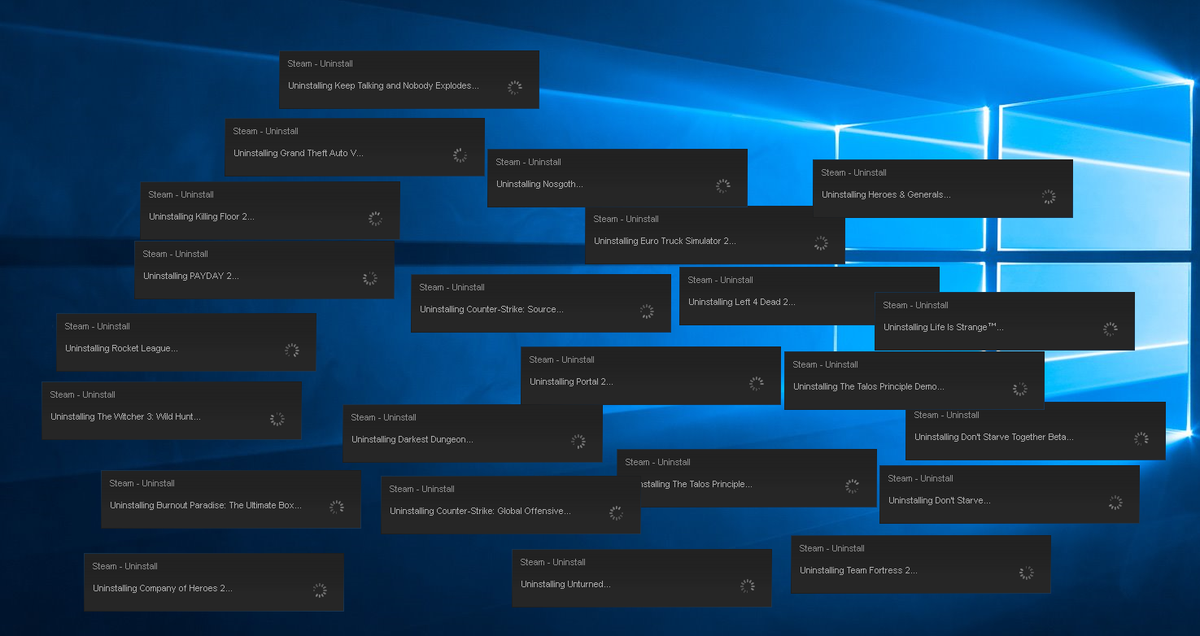Click the spinner in Keep Talking and Nobody Explodes dialog

tap(514, 88)
